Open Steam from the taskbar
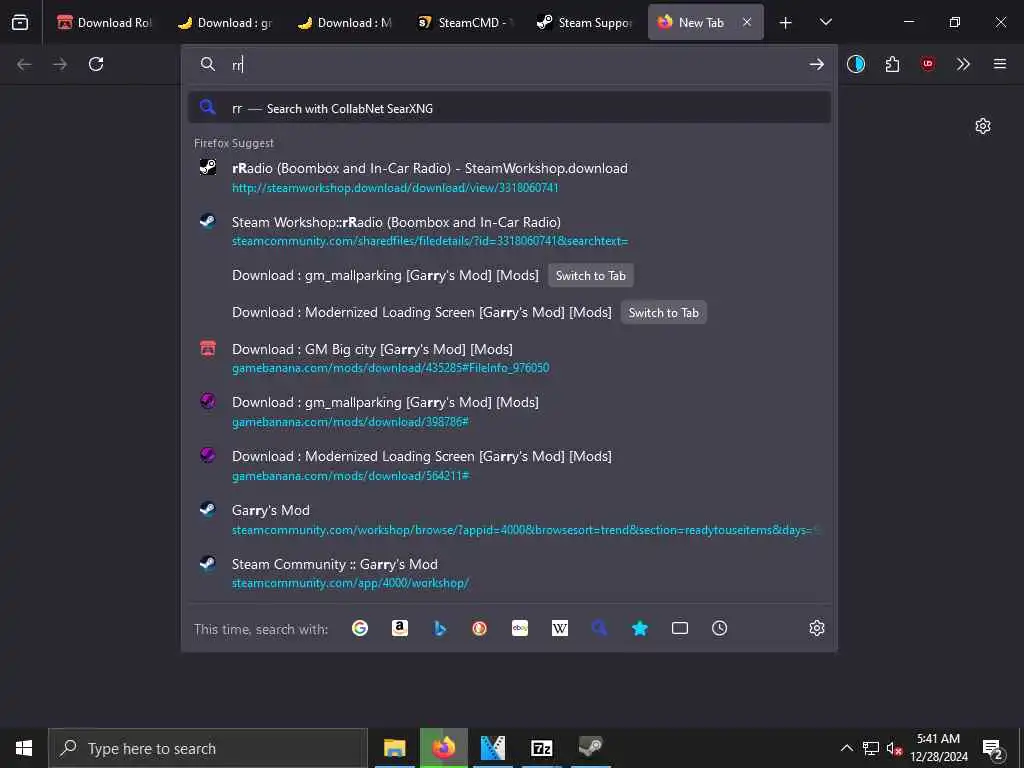This screenshot has height=768, width=1024. coord(591,748)
